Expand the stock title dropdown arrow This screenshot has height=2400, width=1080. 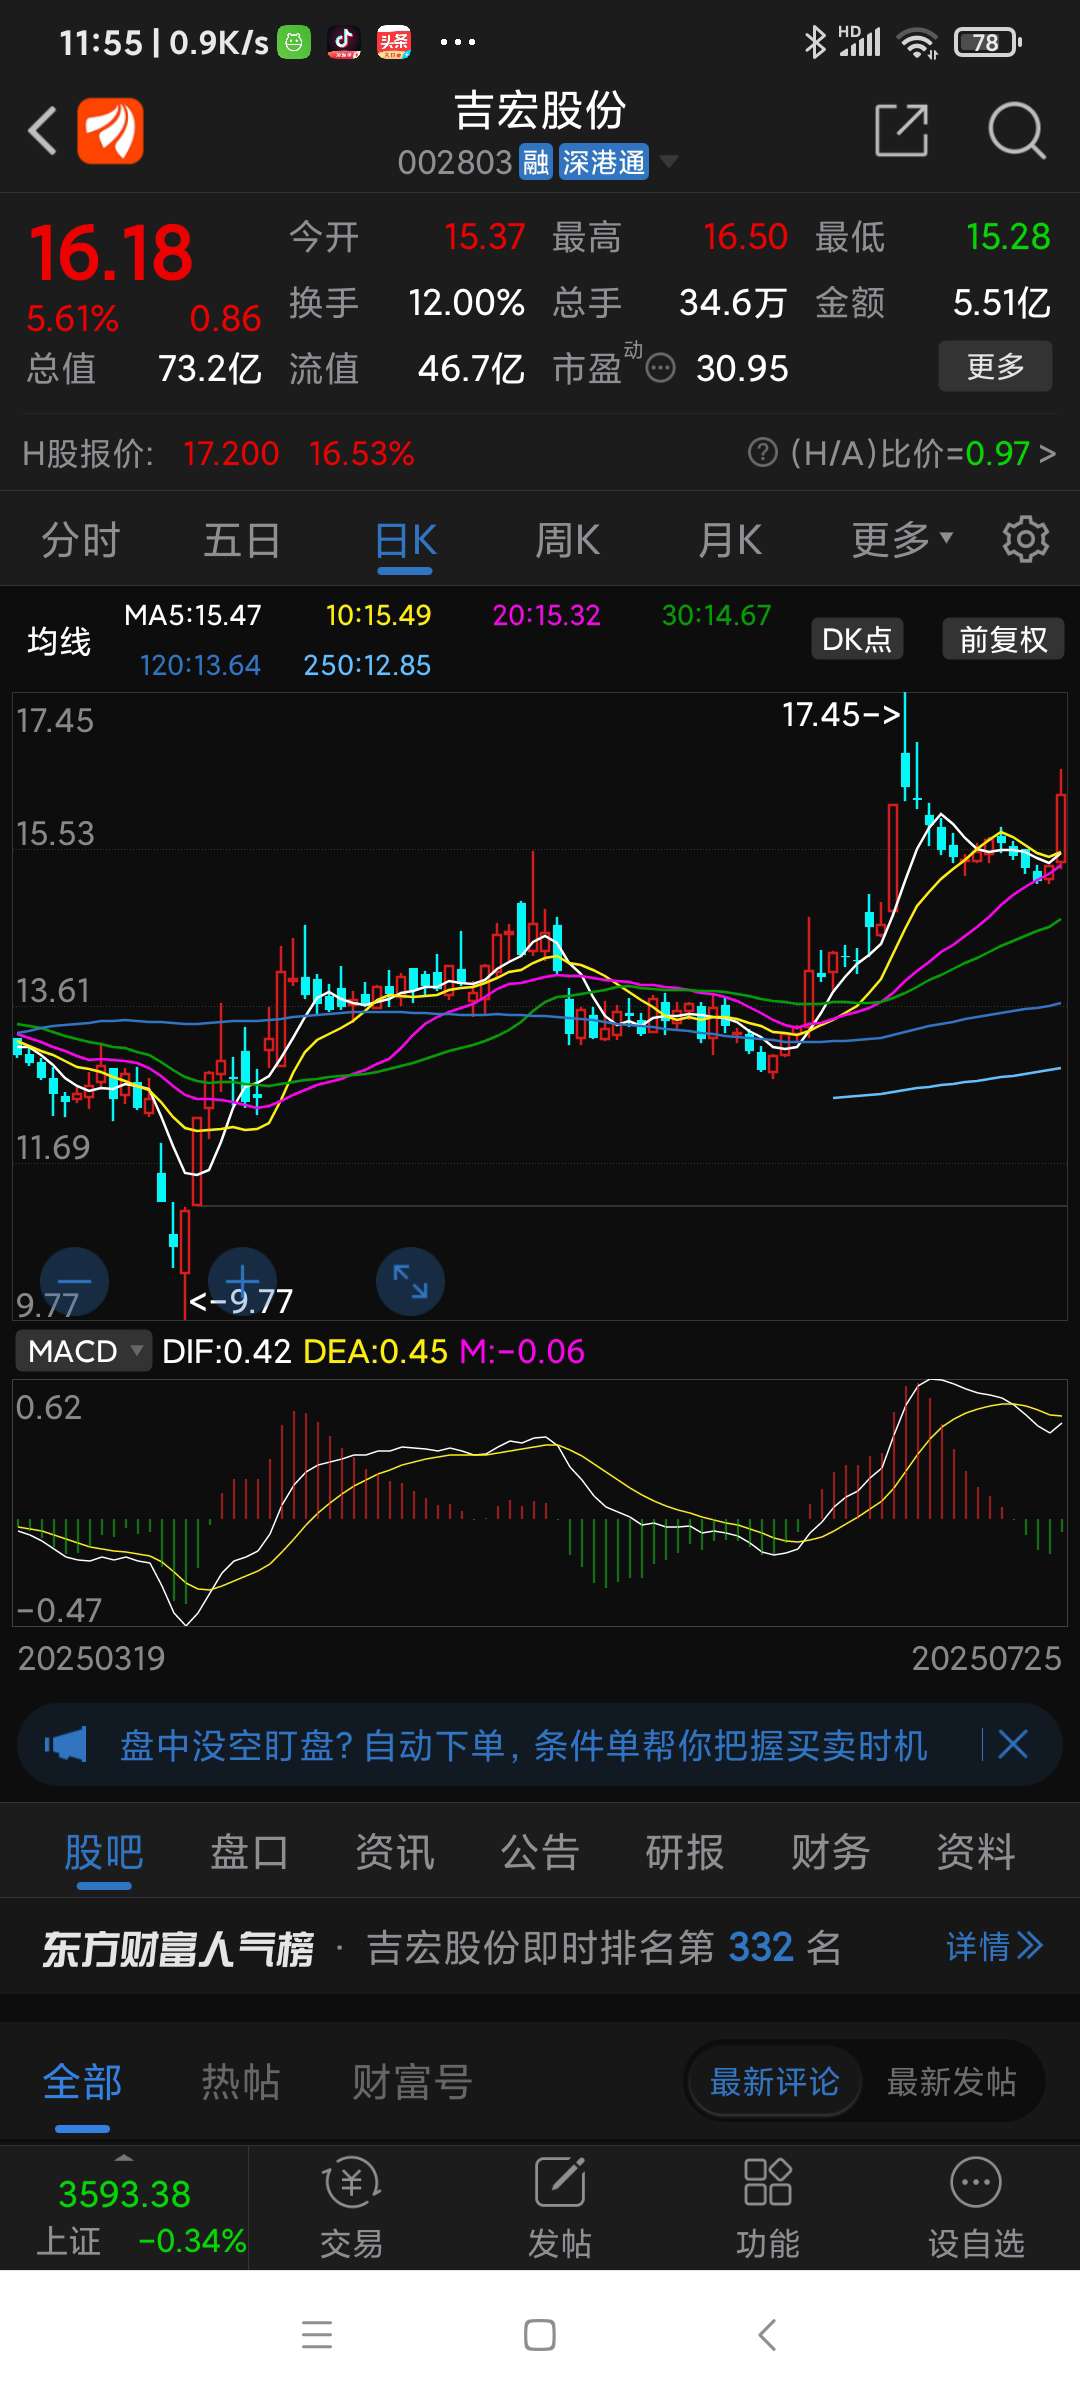(668, 162)
